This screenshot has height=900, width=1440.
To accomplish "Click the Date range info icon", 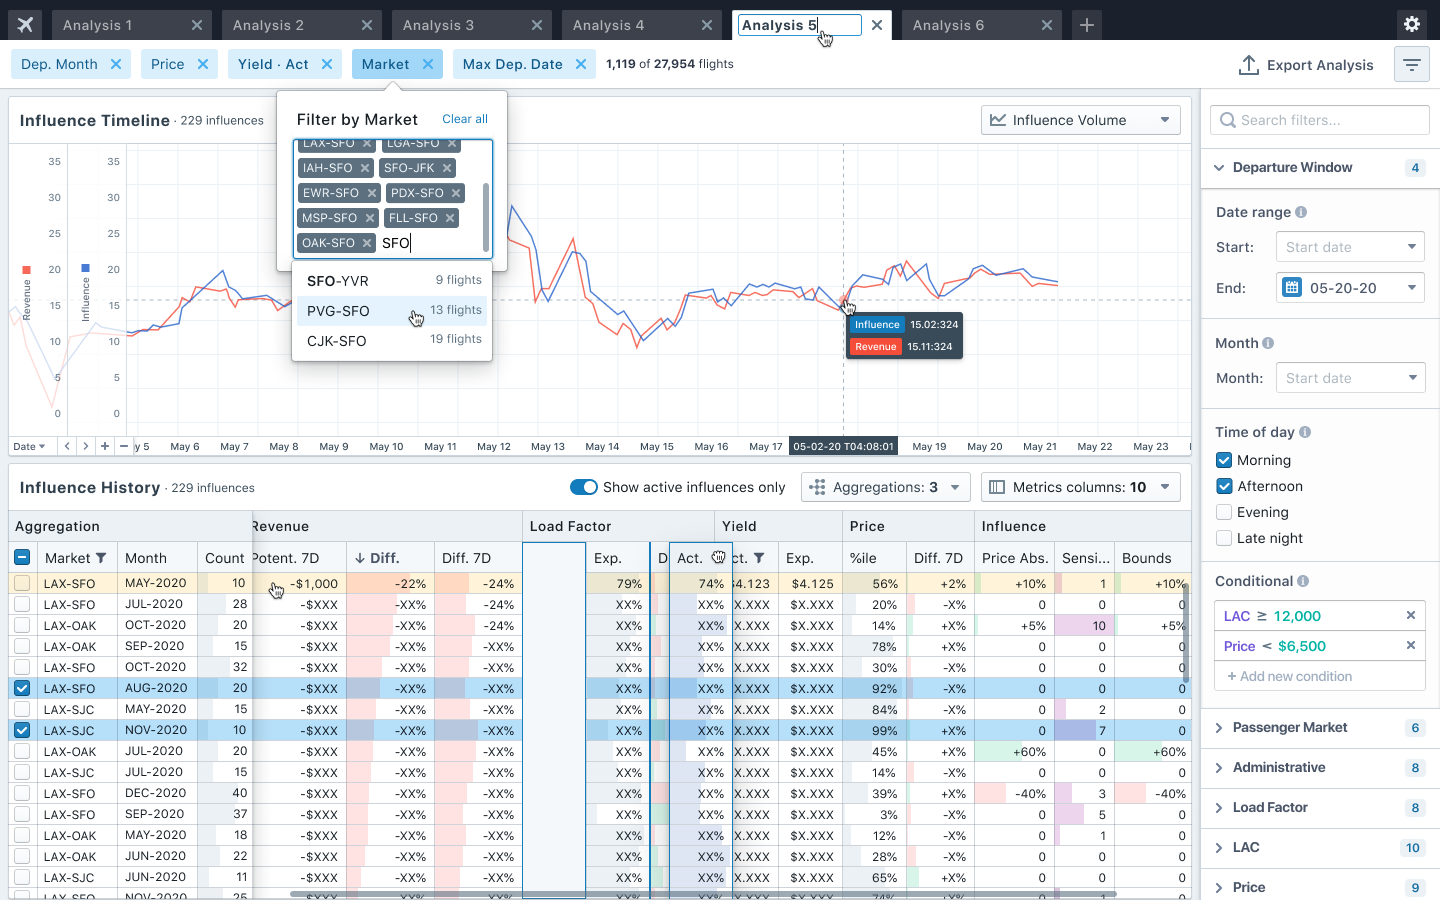I will 1301,212.
